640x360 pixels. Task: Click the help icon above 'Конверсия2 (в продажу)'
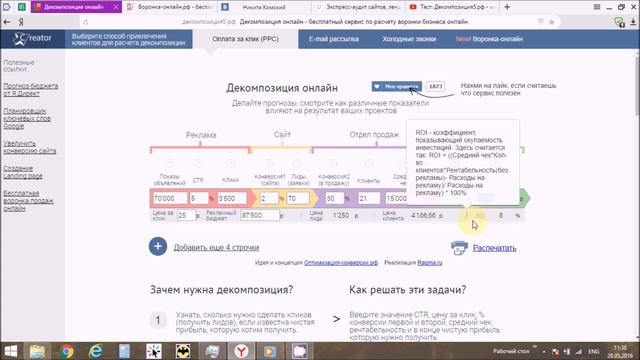(333, 164)
